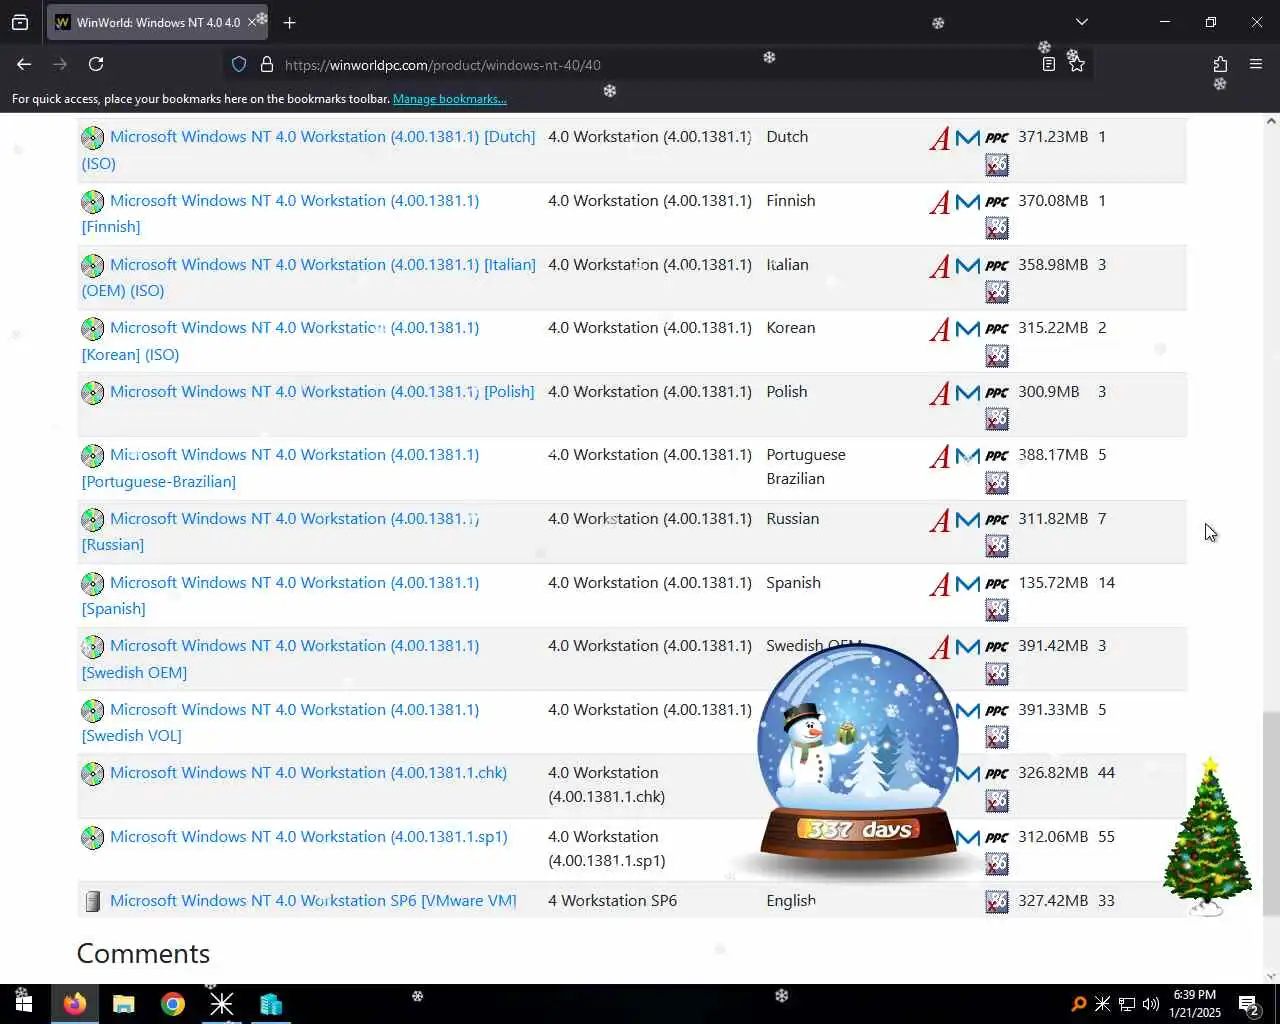Close the WinWorld Windows NT 4.0 tab
1280x1024 pixels.
[x=252, y=22]
